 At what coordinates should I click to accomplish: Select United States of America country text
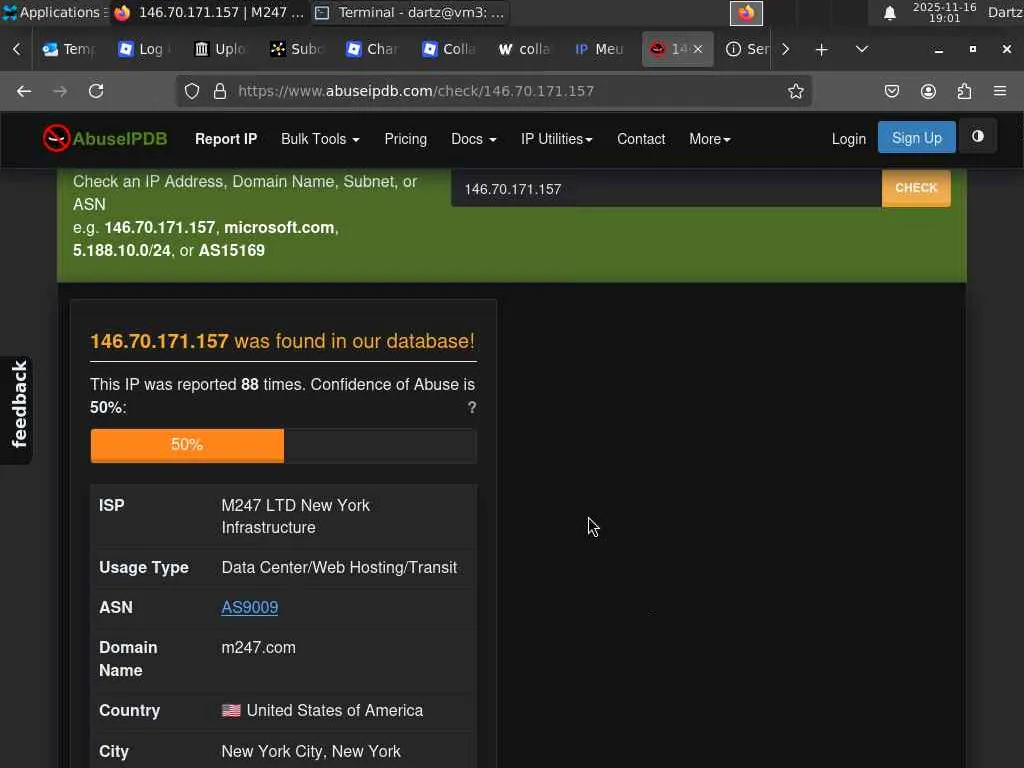click(x=334, y=711)
